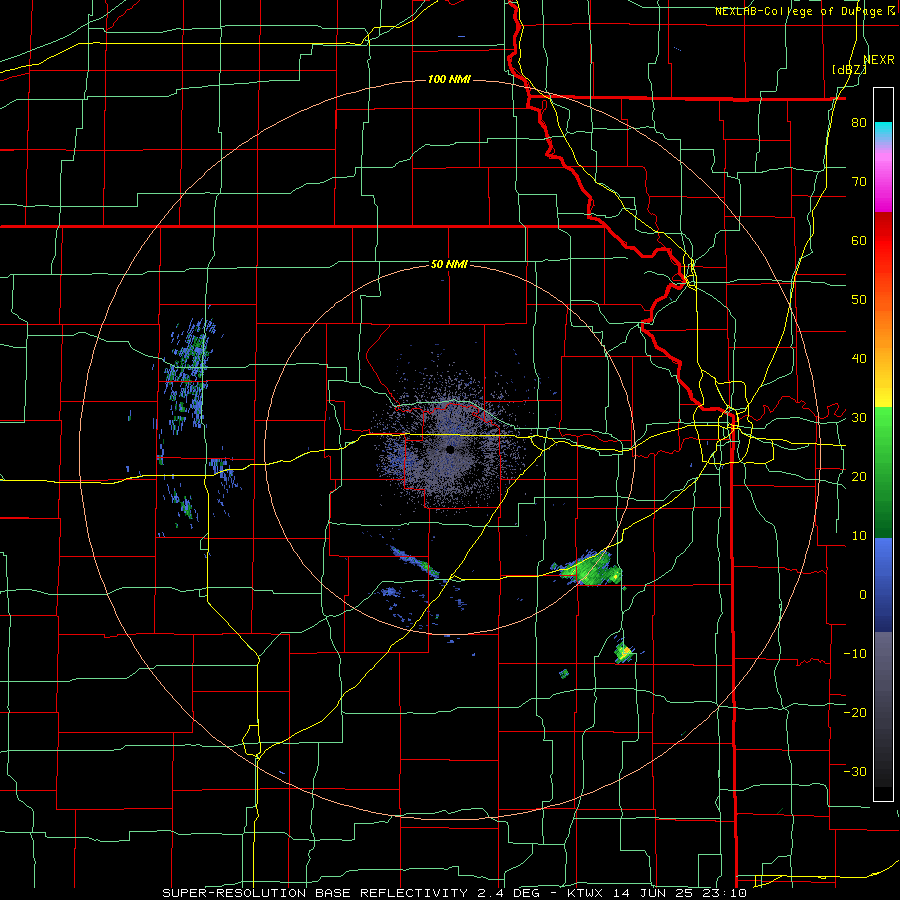Click the 100 NMI range ring label

tap(449, 79)
